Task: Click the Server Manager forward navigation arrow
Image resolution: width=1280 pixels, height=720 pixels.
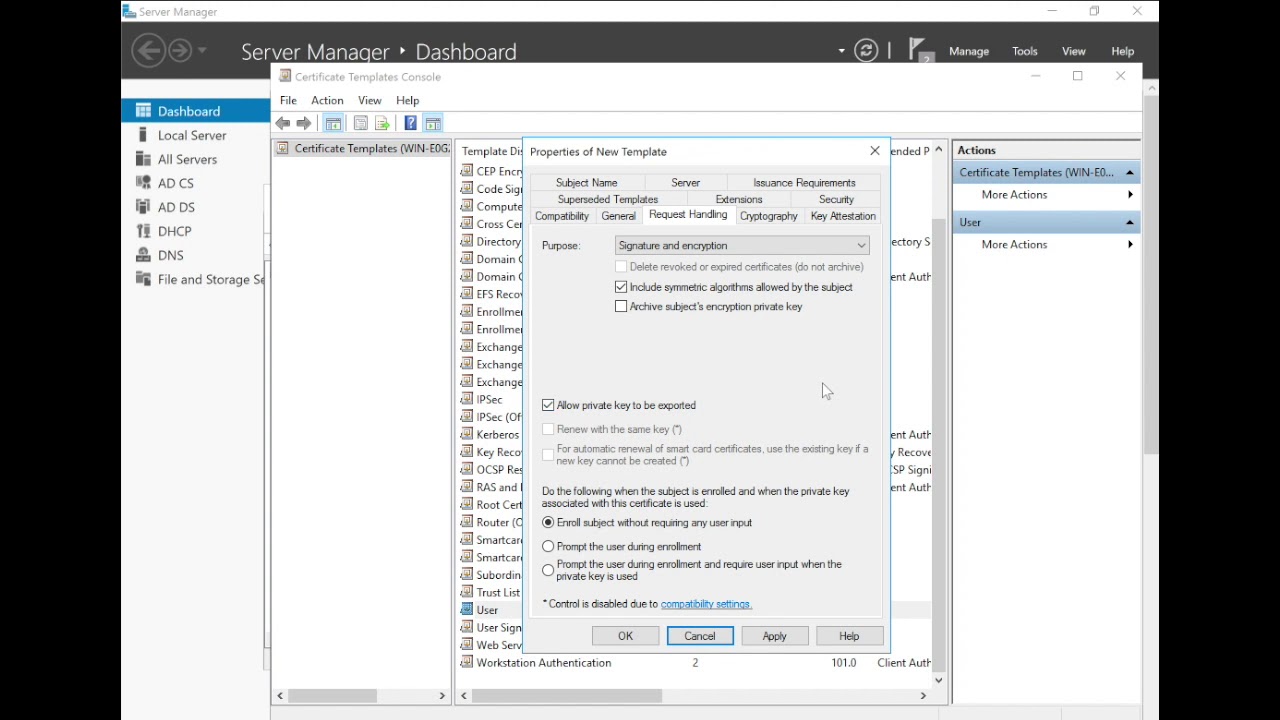Action: coord(180,50)
